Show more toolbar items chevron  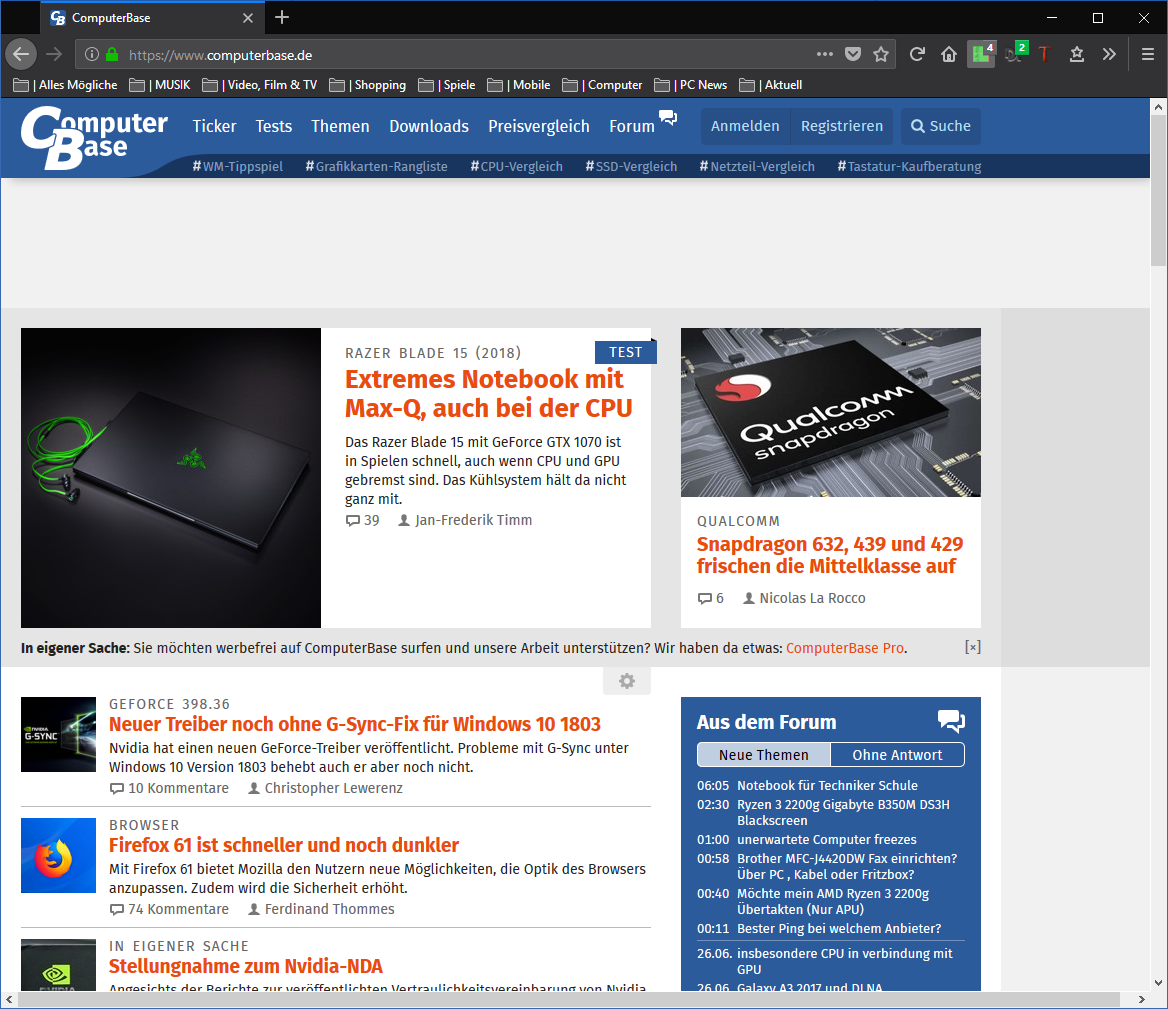tap(1109, 54)
